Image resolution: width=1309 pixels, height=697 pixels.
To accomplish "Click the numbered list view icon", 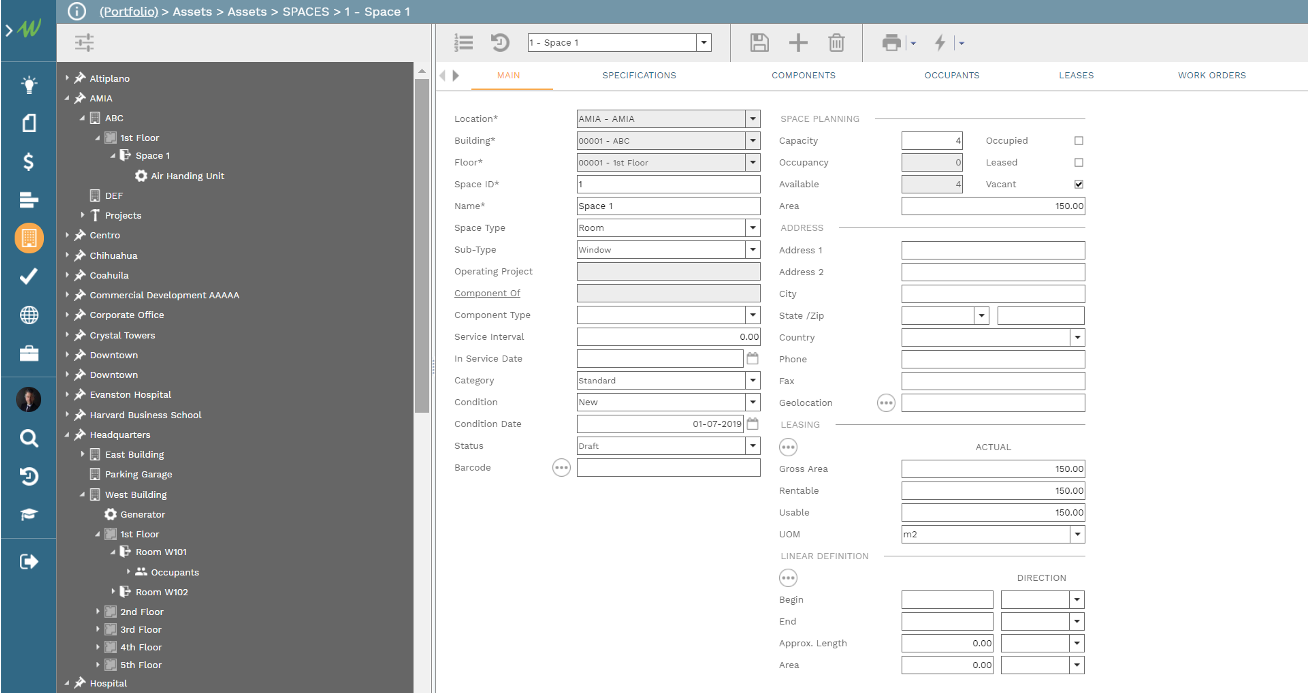I will [463, 43].
